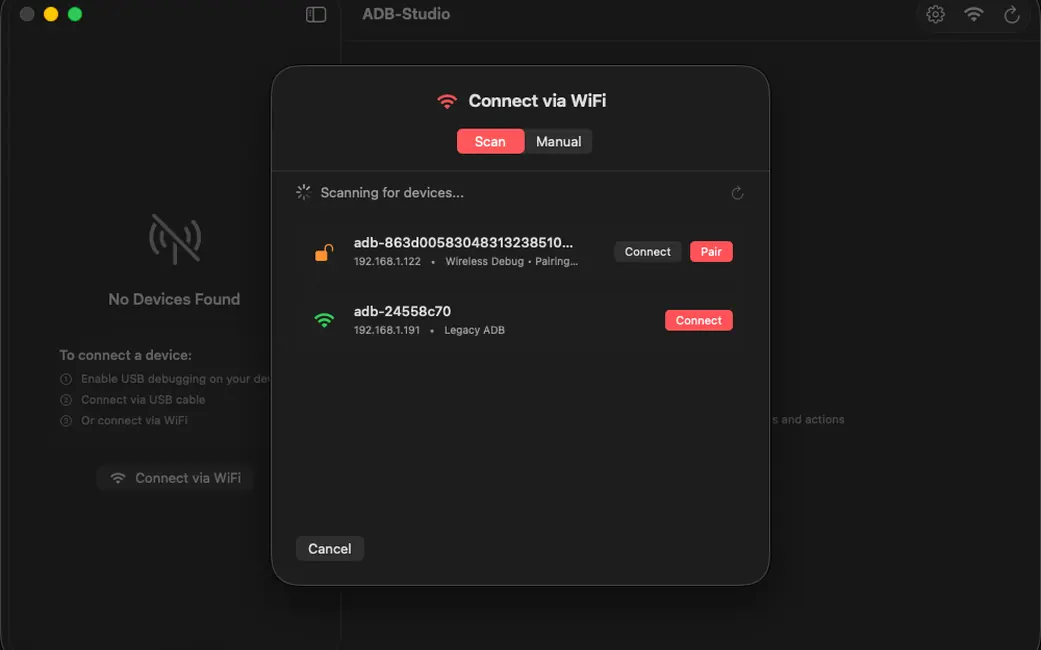Click the no-signal antenna icon in sidebar
Screen dimensions: 1041x650
click(175, 239)
